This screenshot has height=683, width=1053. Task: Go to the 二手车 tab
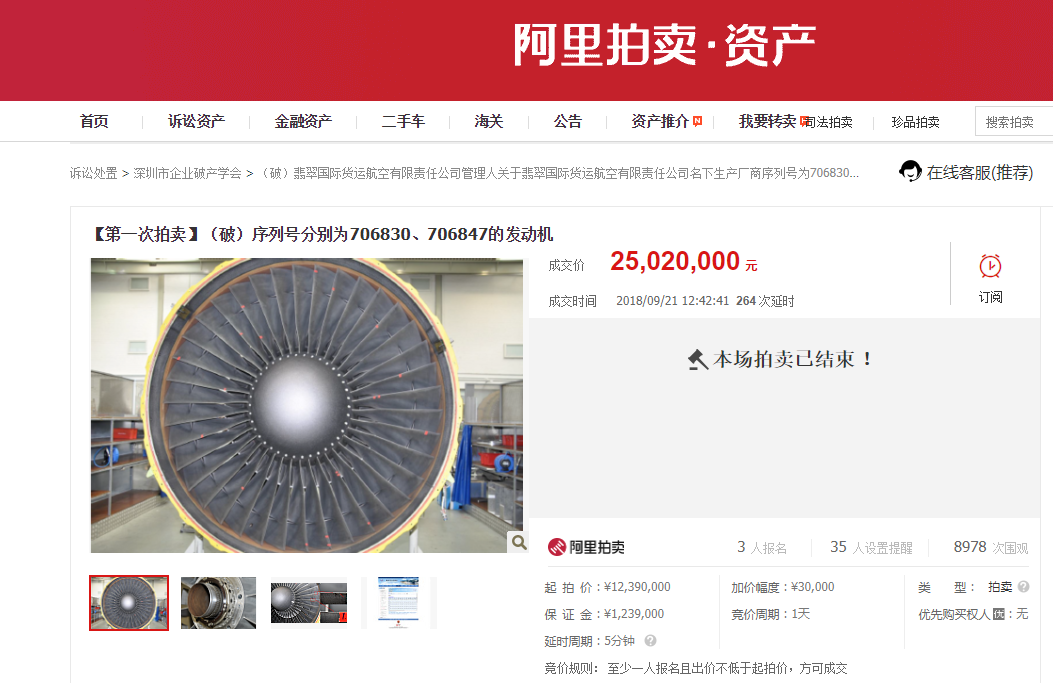coord(403,122)
